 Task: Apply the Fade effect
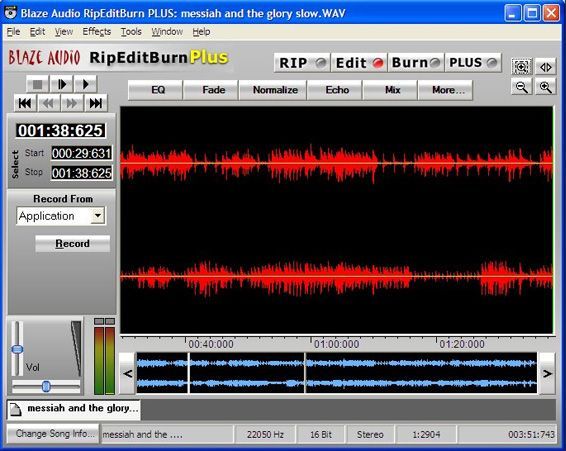(211, 90)
